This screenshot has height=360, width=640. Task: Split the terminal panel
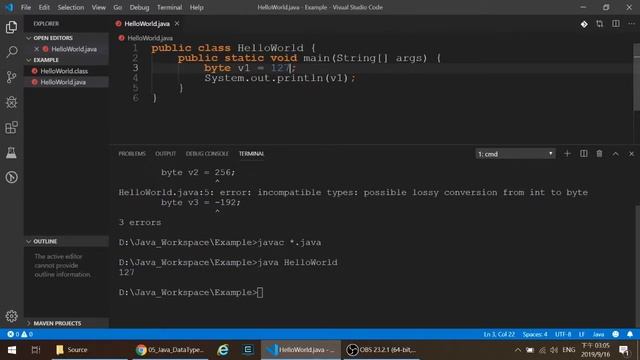click(584, 153)
